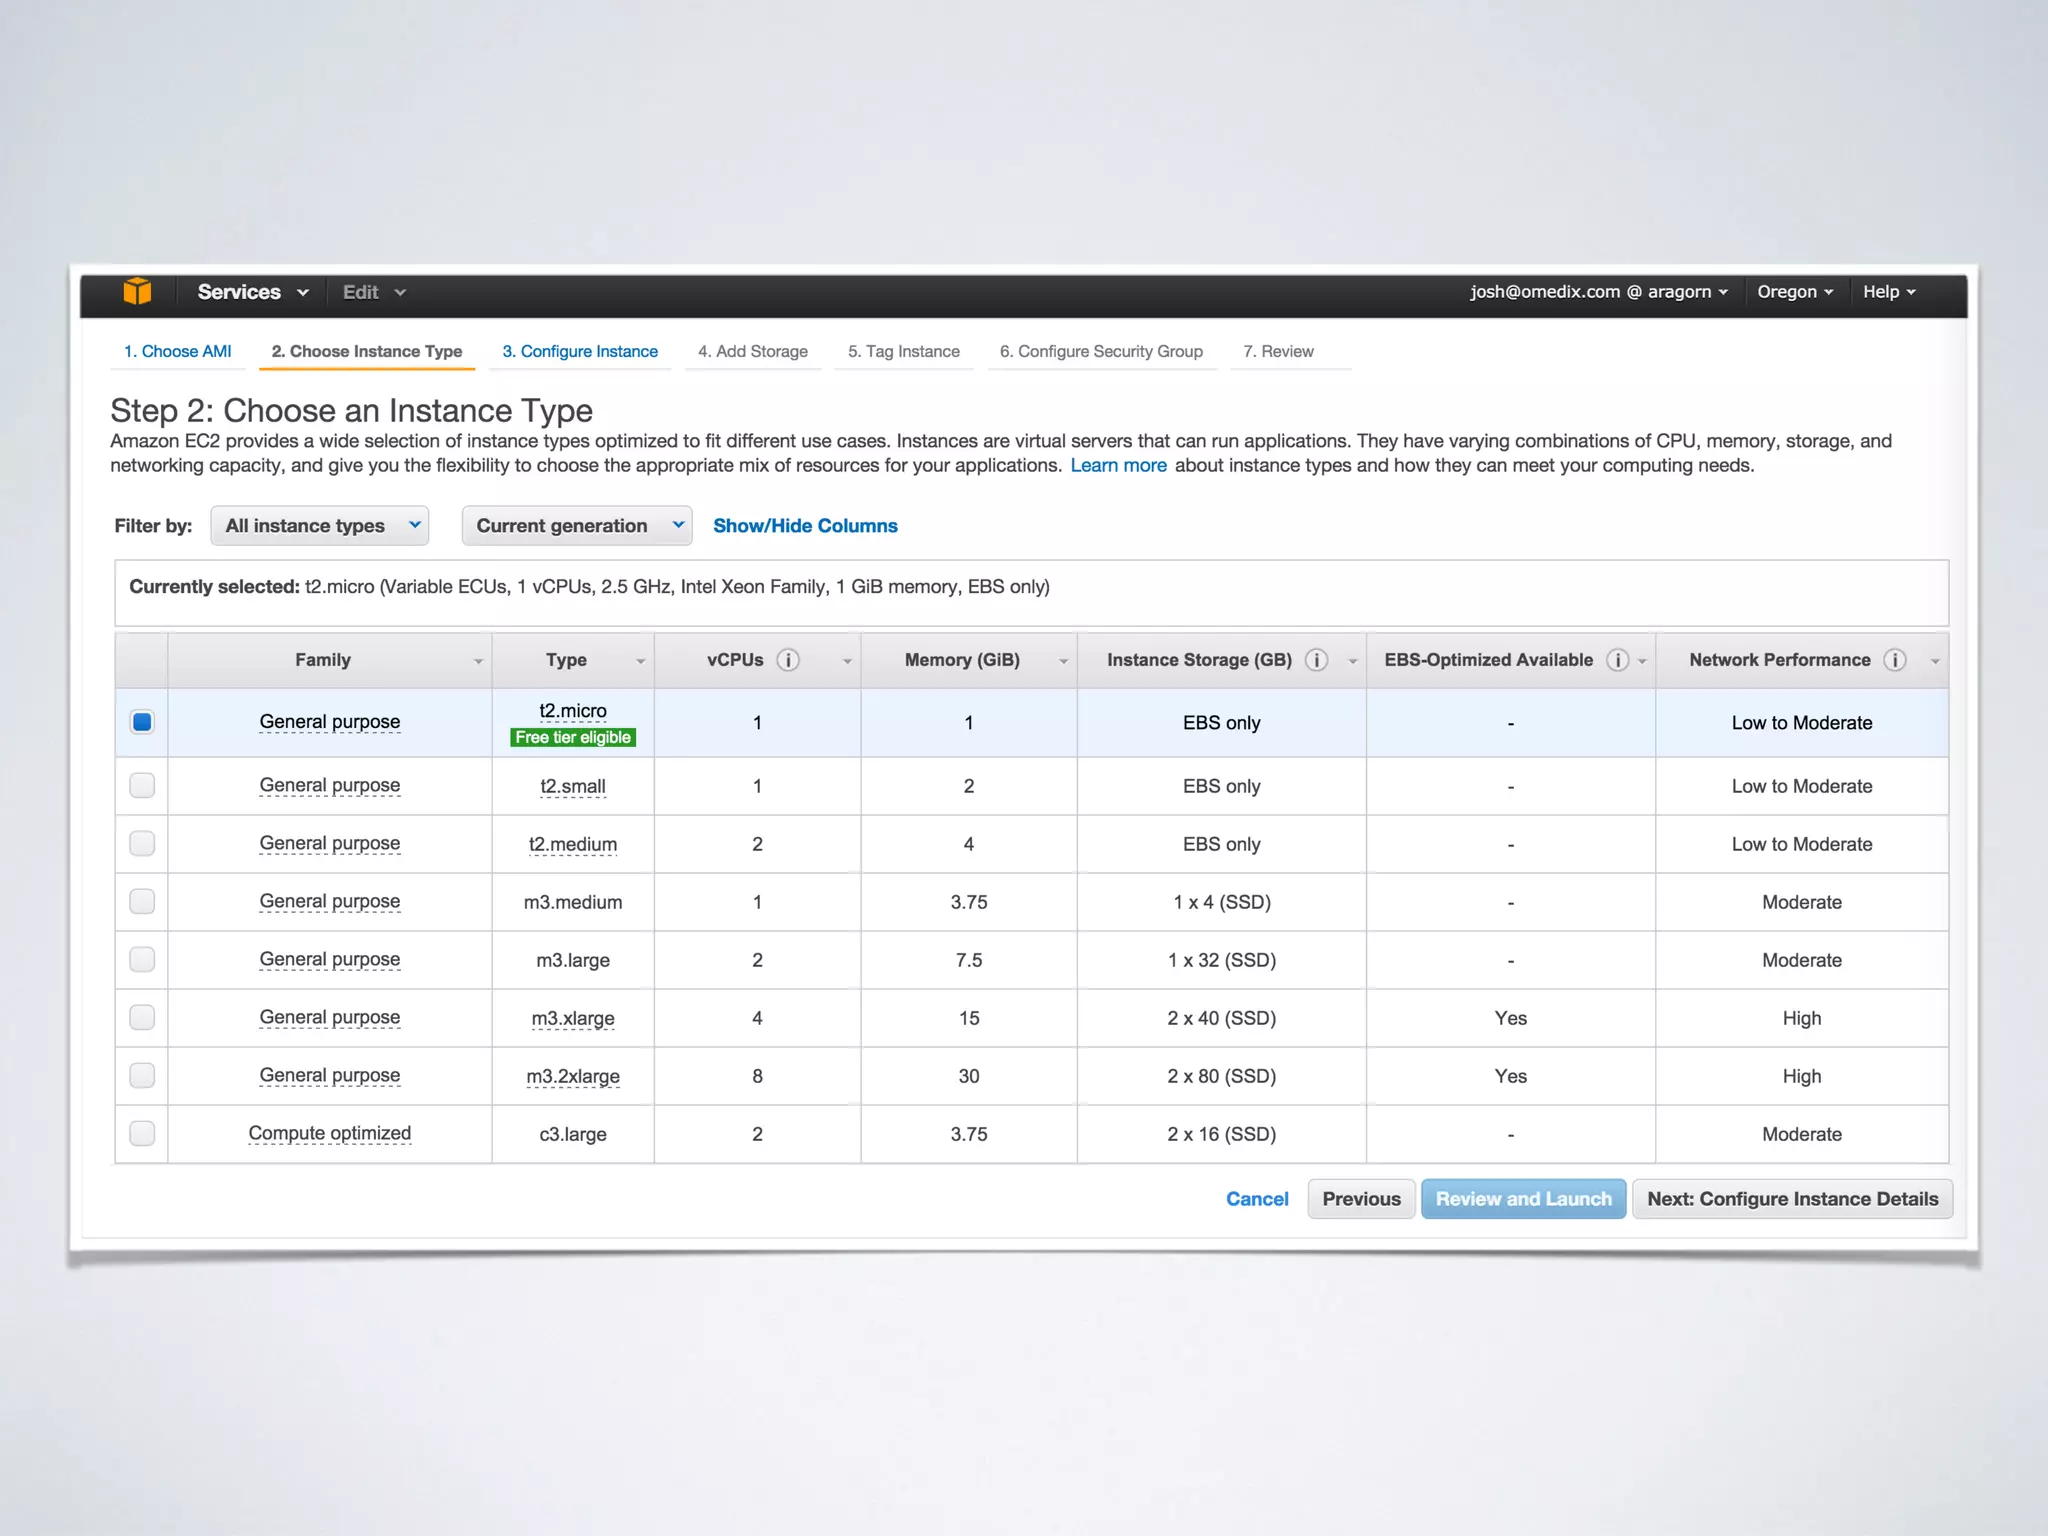Viewport: 2048px width, 1536px height.
Task: Open the All instance types filter dropdown
Action: pos(320,526)
